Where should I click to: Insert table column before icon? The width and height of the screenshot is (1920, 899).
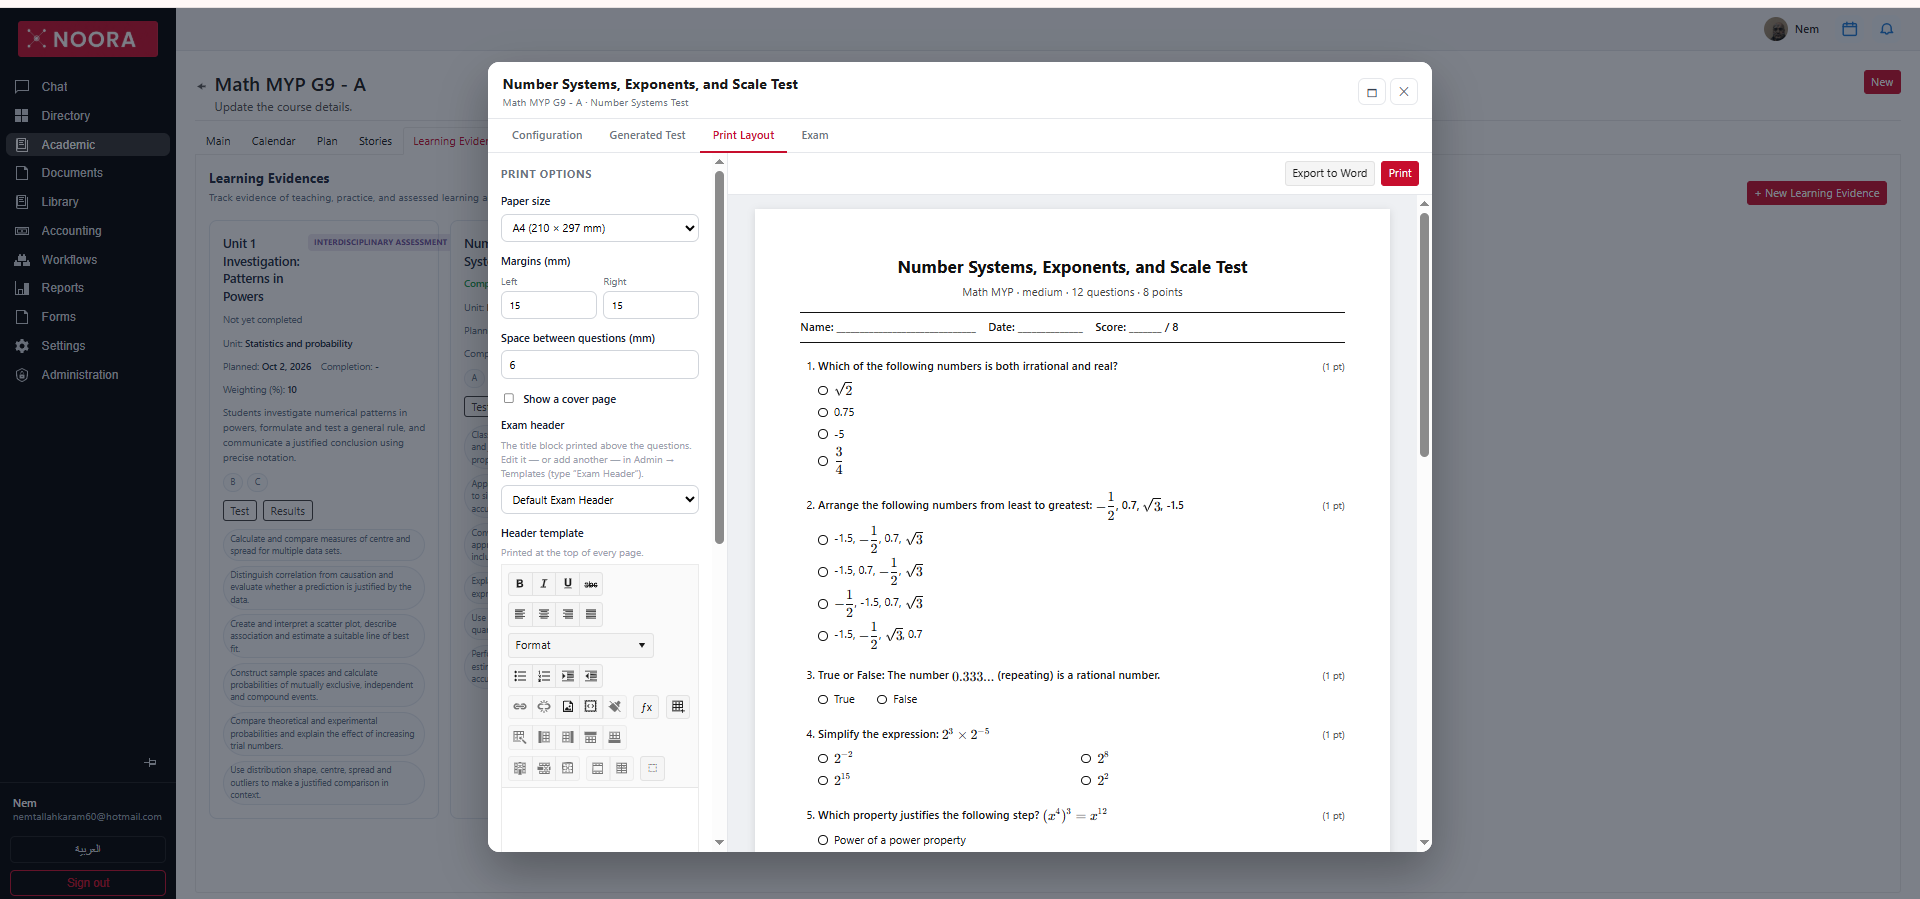[x=544, y=737]
